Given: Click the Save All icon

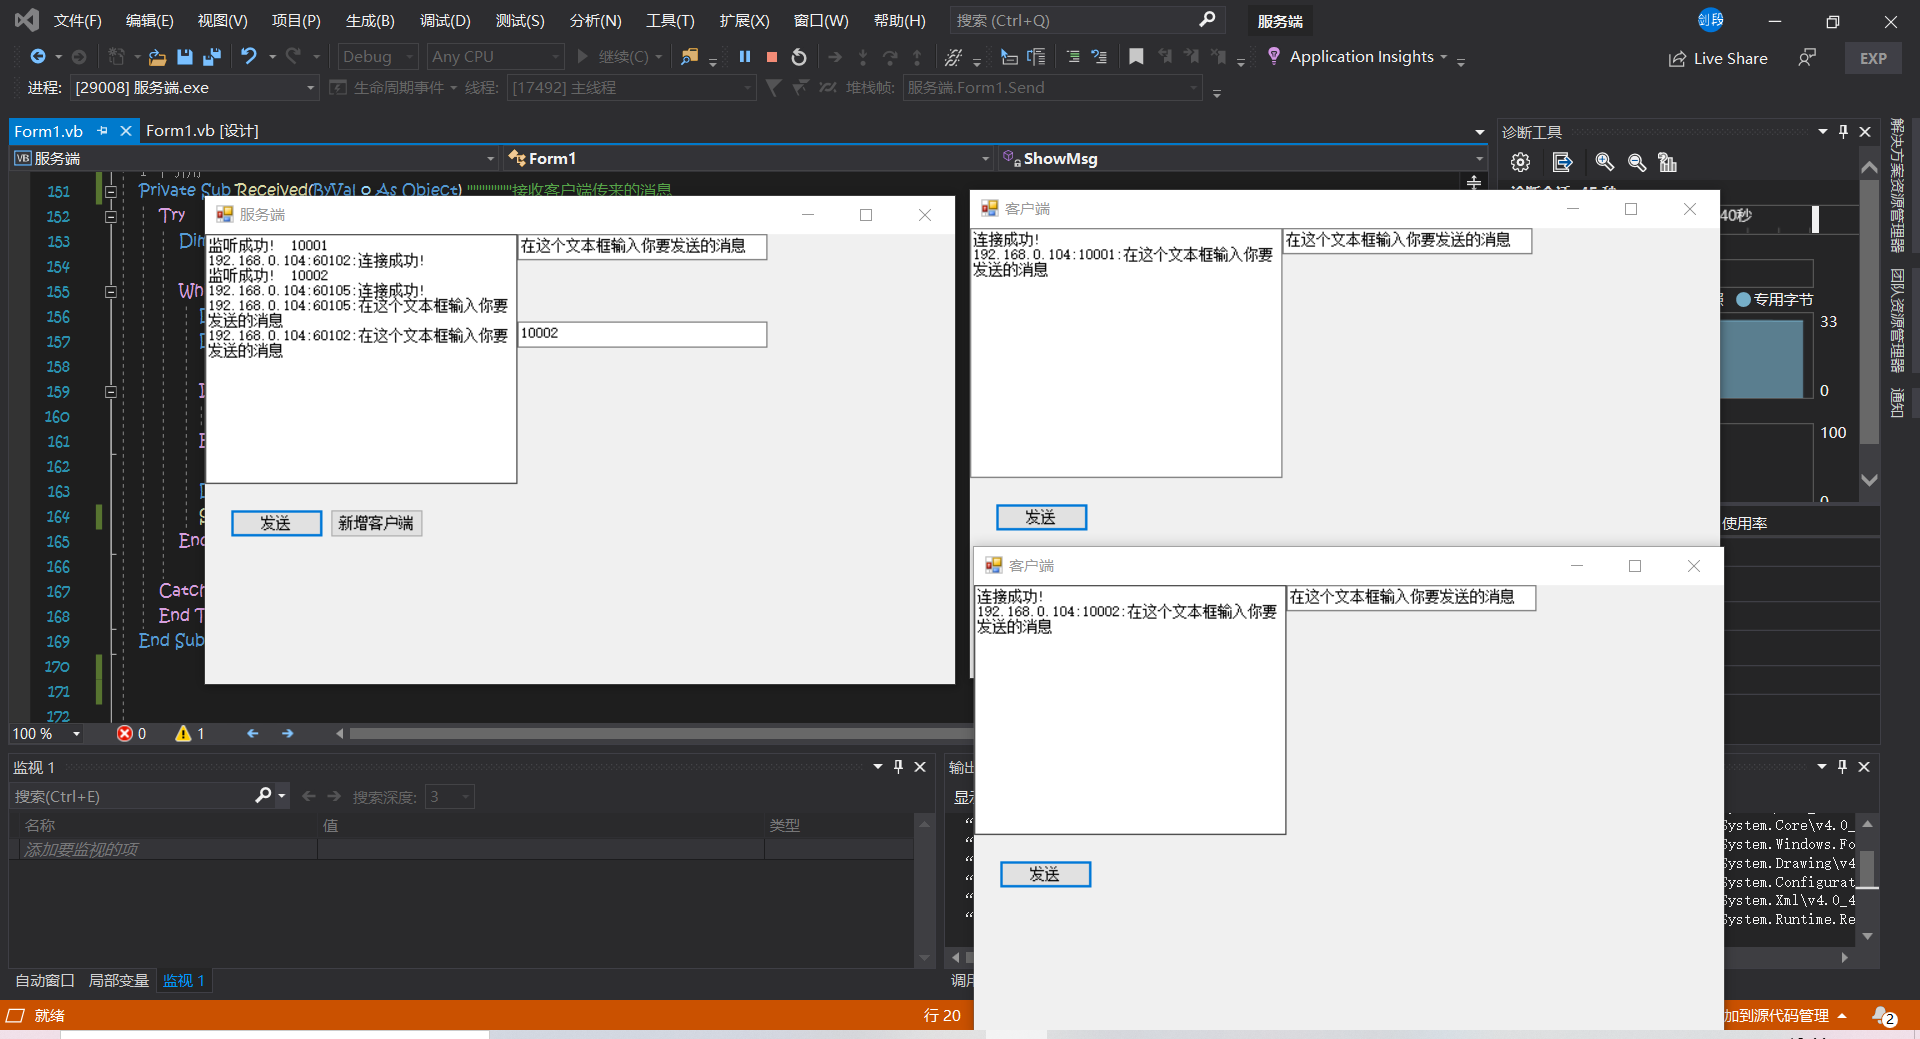Looking at the screenshot, I should tap(211, 57).
